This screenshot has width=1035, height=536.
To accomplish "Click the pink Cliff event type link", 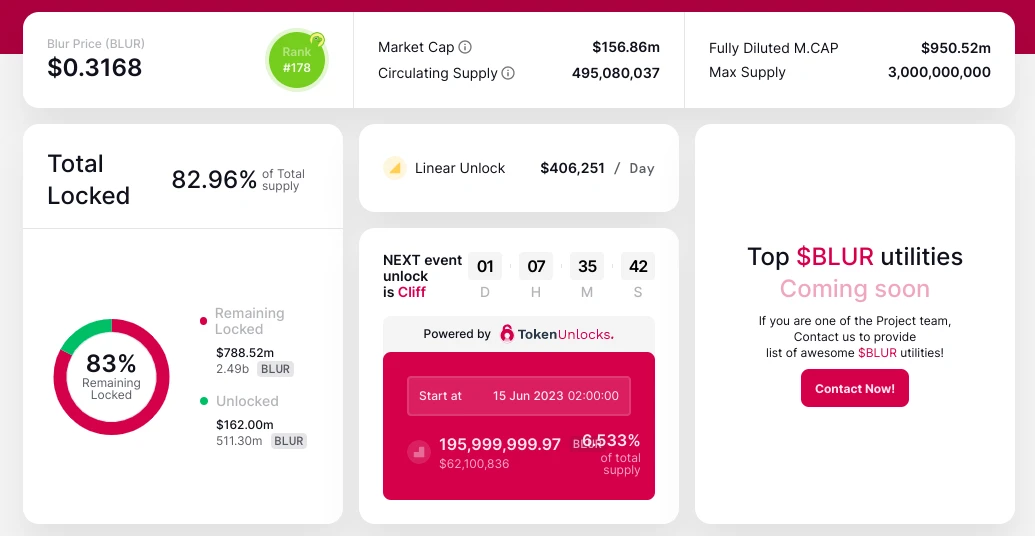I will (412, 292).
